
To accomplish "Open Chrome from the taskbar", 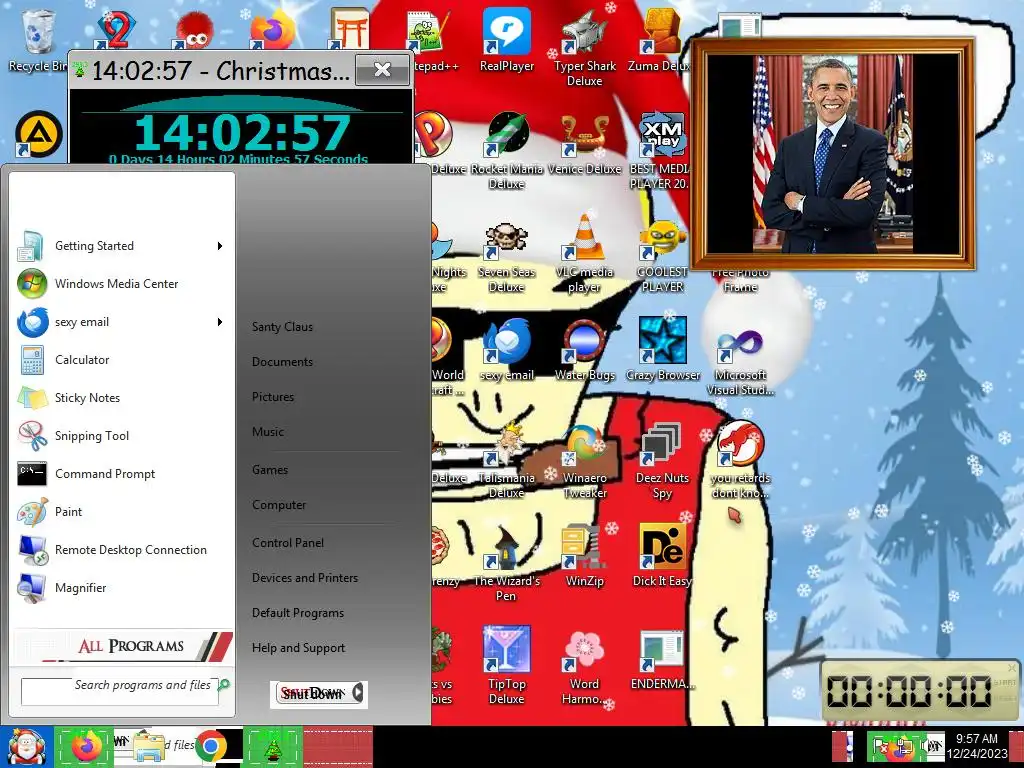I will tap(210, 746).
